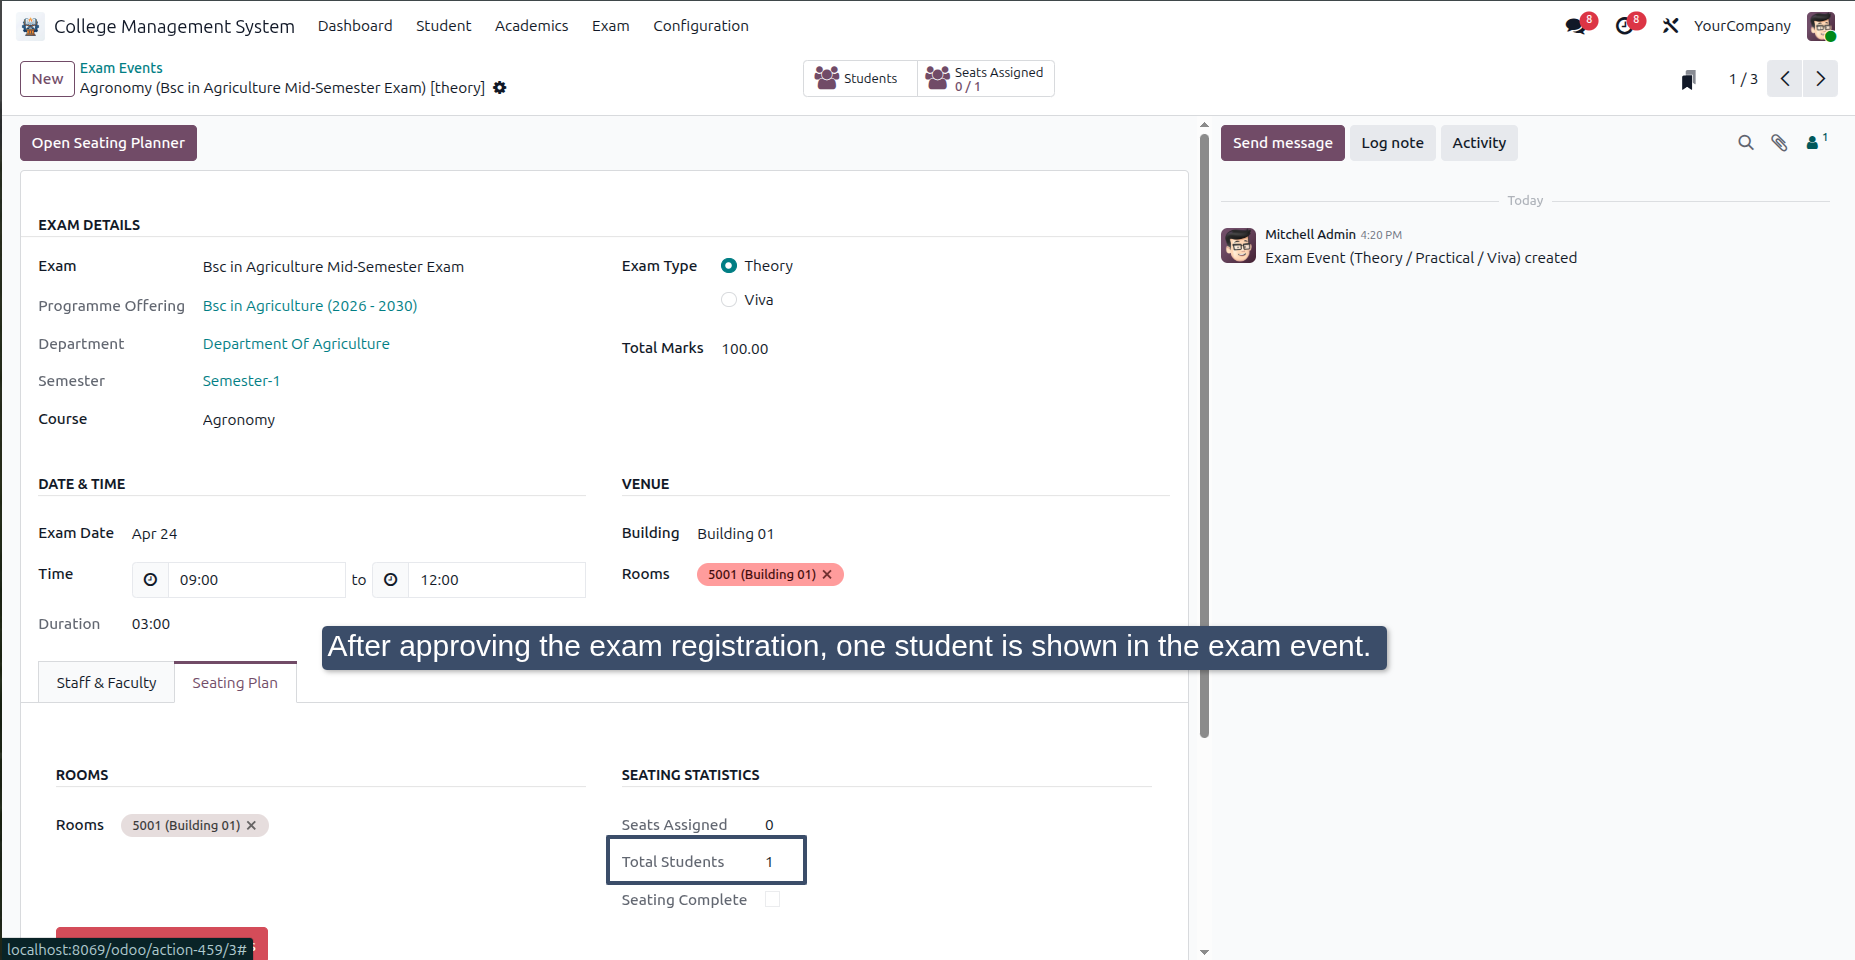Go to next record arrow

click(1820, 79)
